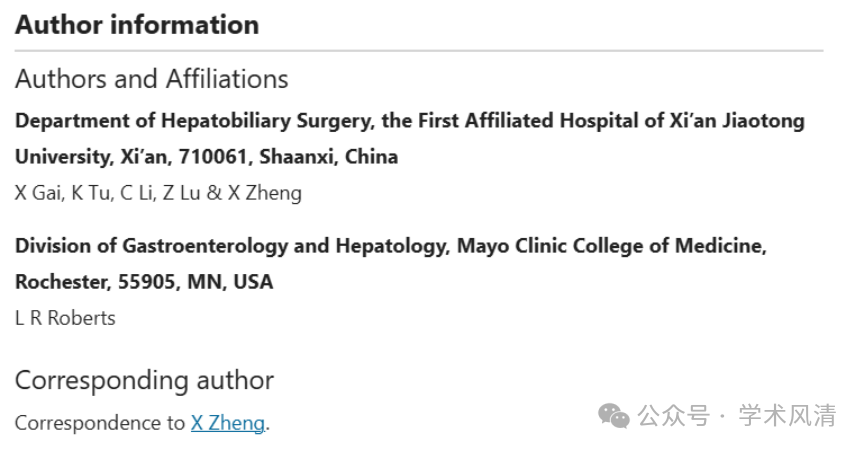The image size is (864, 450).
Task: Click the Rochester, 55905, MN, USA line
Action: 144,282
